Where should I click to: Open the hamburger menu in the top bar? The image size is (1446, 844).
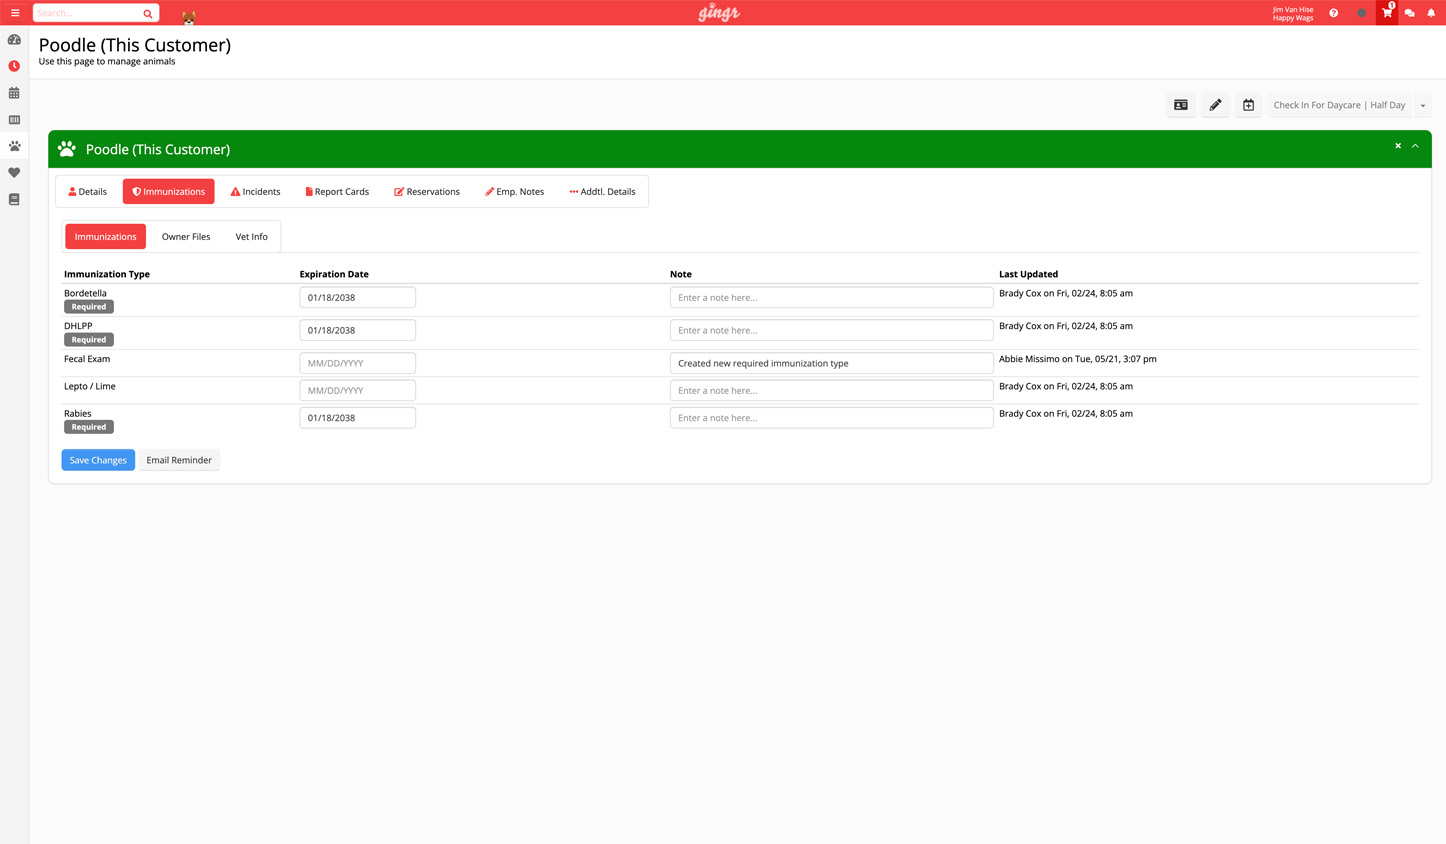tap(15, 13)
